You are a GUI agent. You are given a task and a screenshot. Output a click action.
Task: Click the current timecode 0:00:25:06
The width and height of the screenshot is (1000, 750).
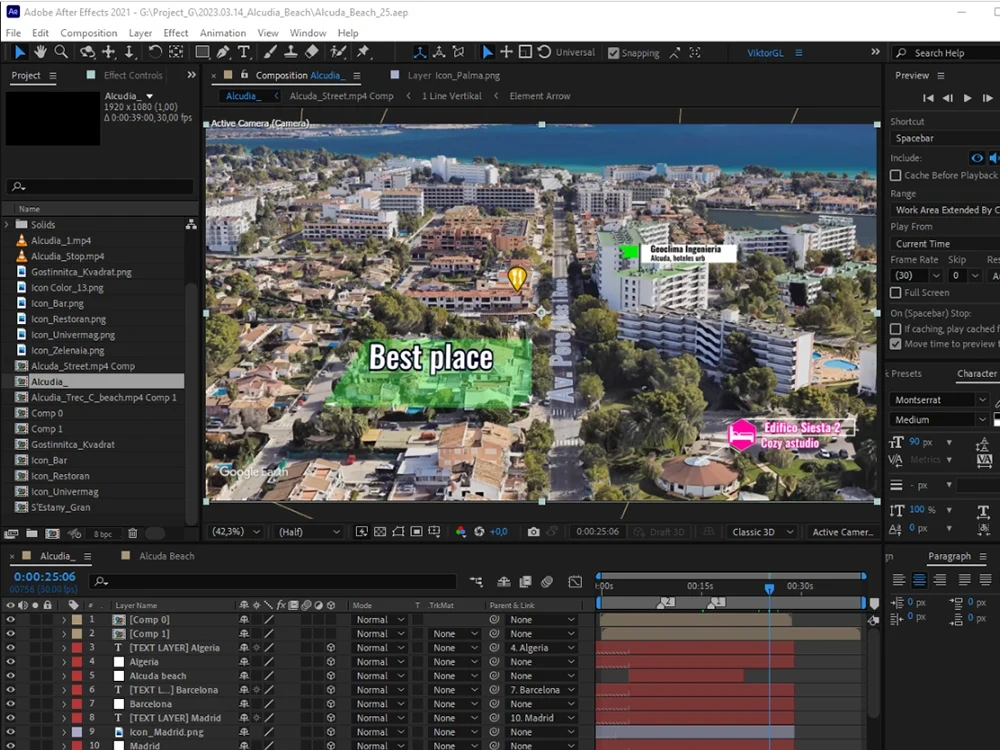click(x=45, y=577)
